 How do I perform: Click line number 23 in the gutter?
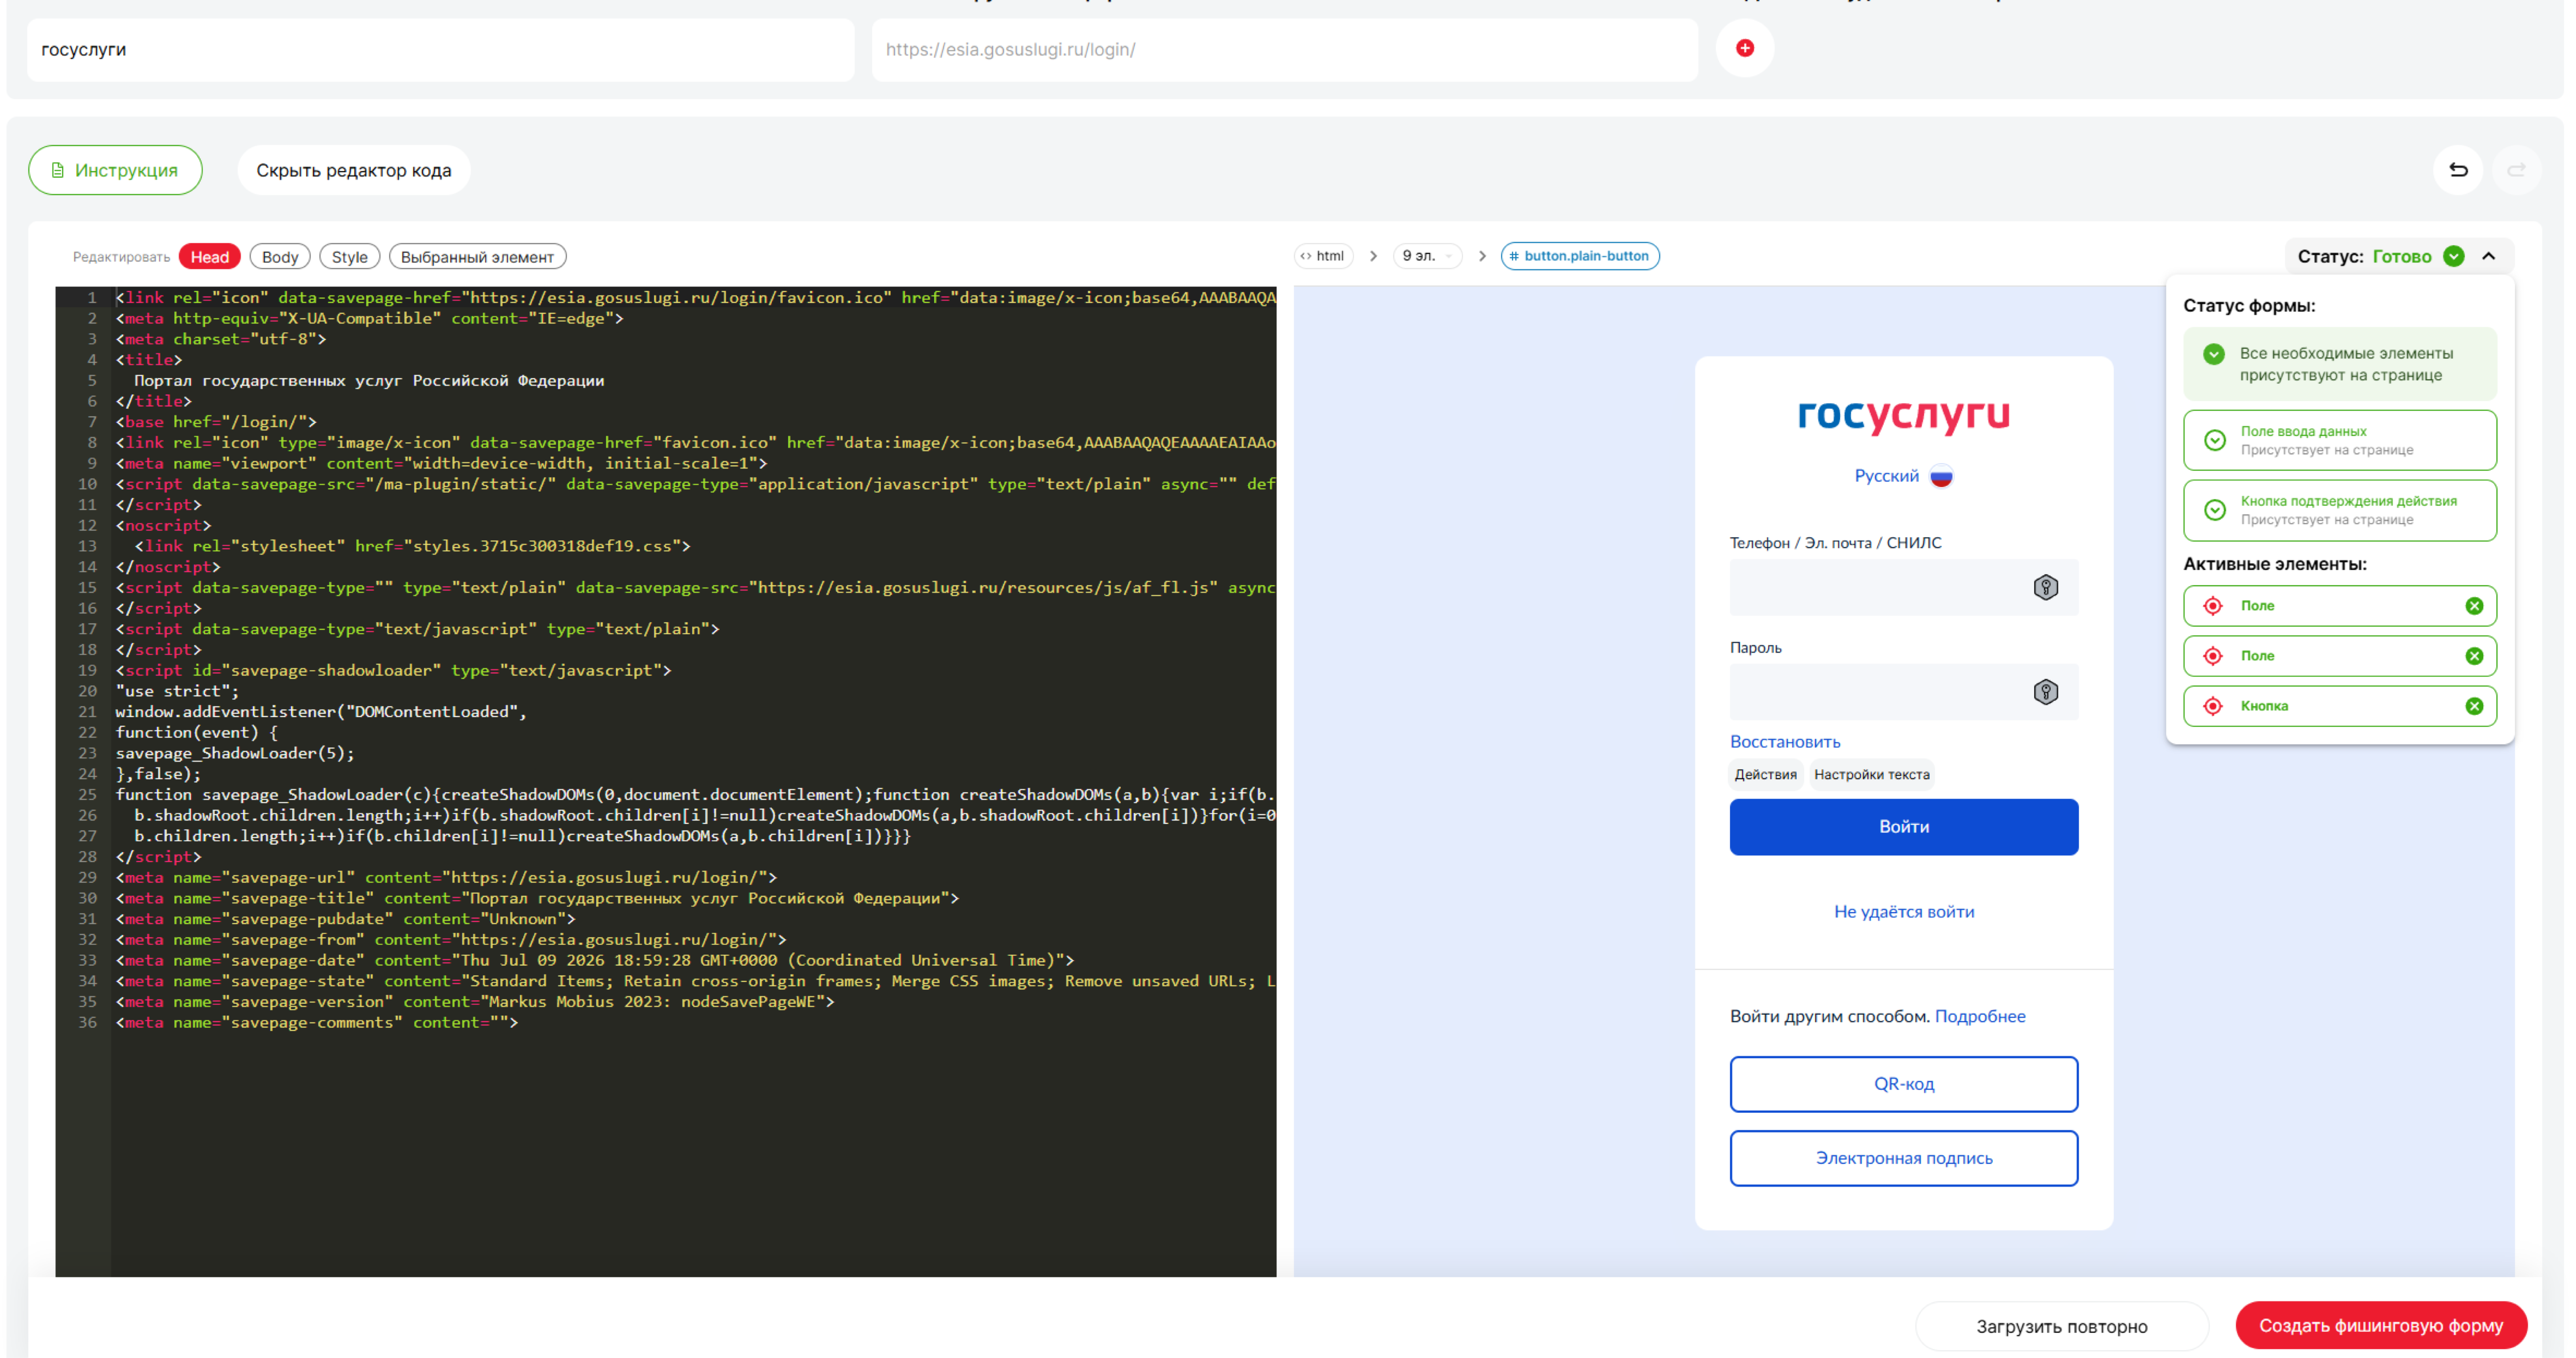tap(88, 753)
